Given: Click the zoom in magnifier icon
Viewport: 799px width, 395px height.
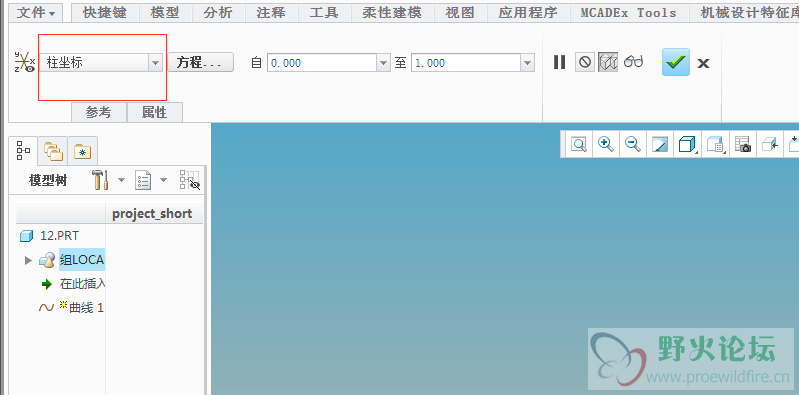Looking at the screenshot, I should pos(606,145).
